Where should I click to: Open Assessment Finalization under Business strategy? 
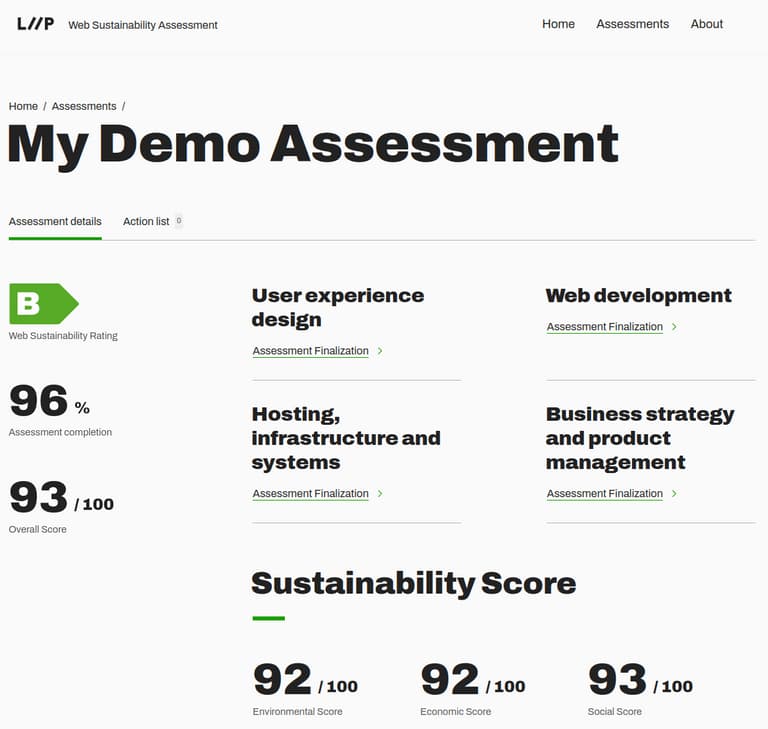pyautogui.click(x=604, y=494)
